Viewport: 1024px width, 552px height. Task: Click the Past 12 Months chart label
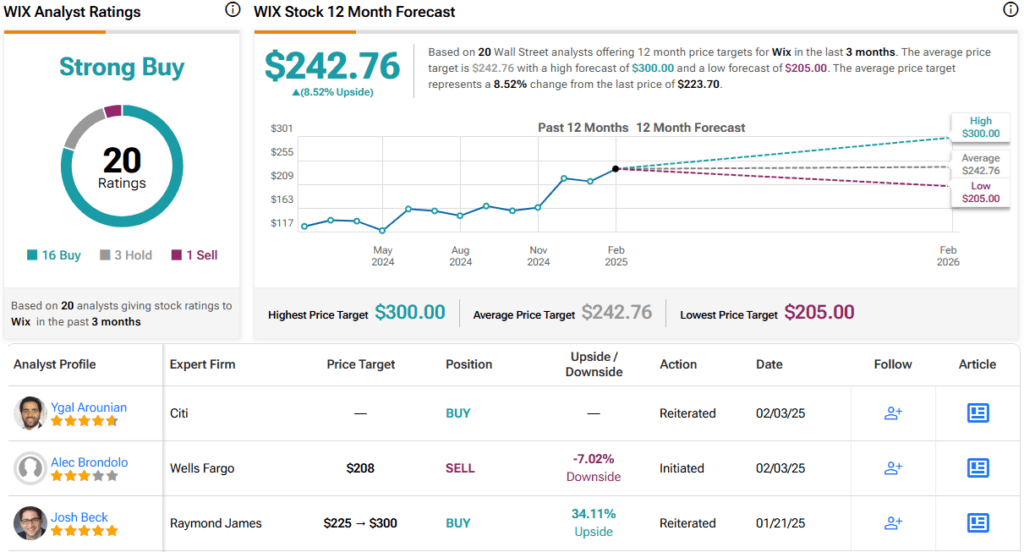coord(583,127)
